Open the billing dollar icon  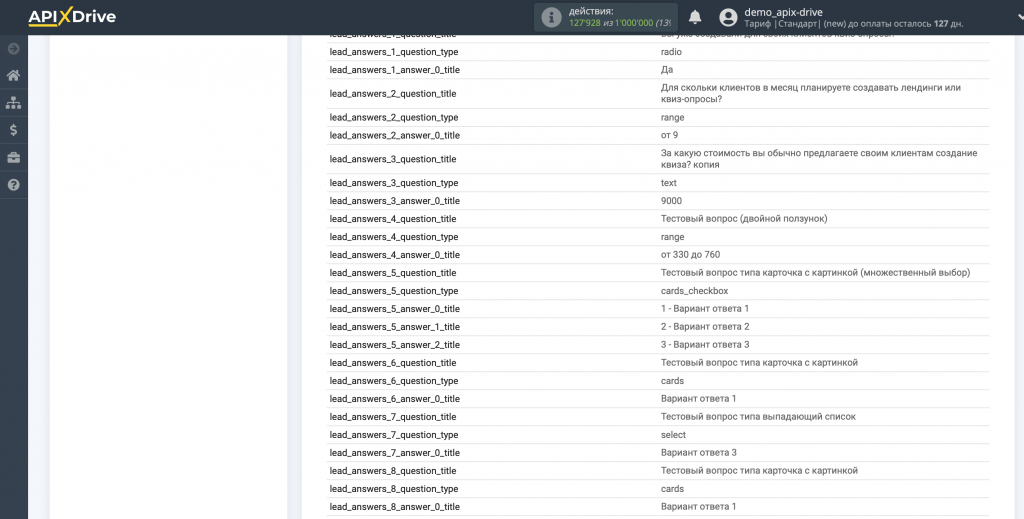(13, 129)
